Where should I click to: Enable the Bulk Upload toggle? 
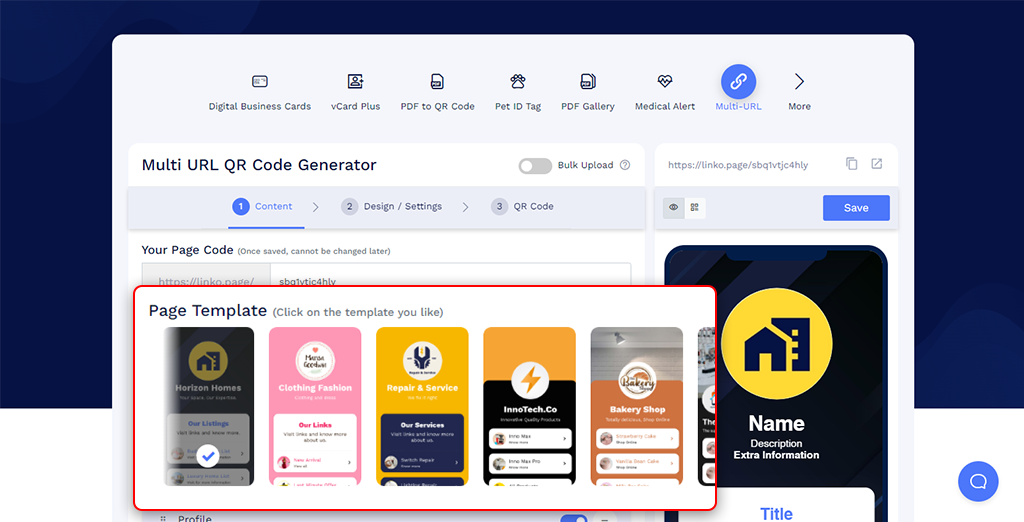(535, 166)
